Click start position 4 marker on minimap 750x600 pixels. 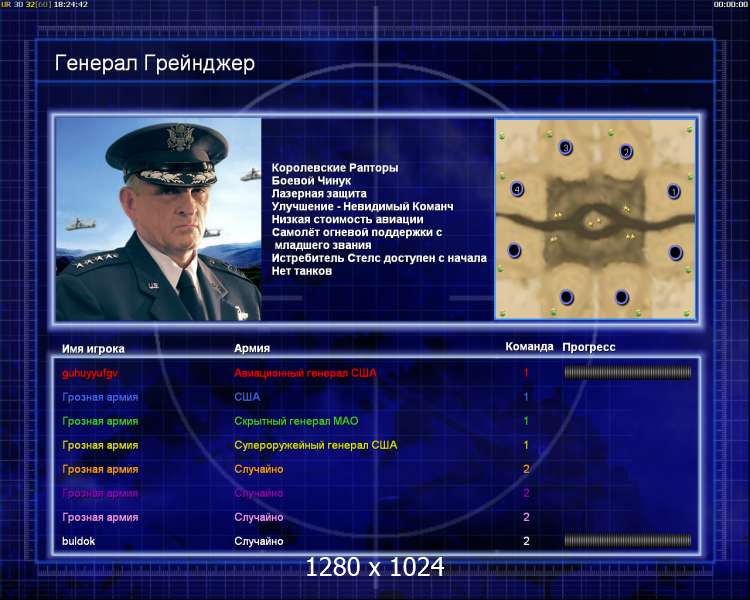(517, 189)
